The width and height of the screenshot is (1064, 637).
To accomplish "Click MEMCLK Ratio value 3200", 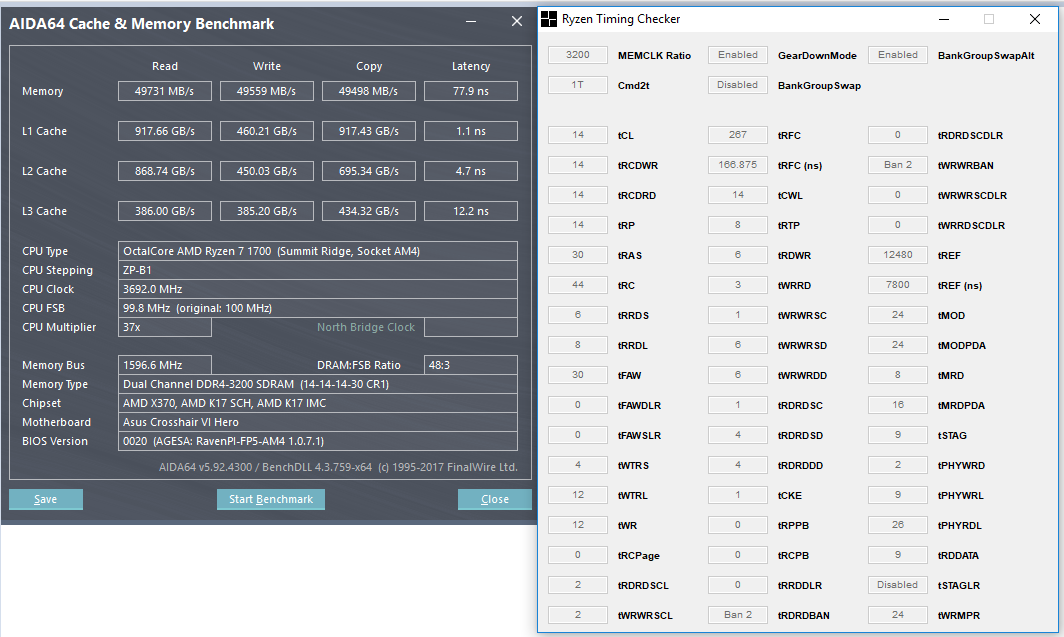I will click(578, 55).
